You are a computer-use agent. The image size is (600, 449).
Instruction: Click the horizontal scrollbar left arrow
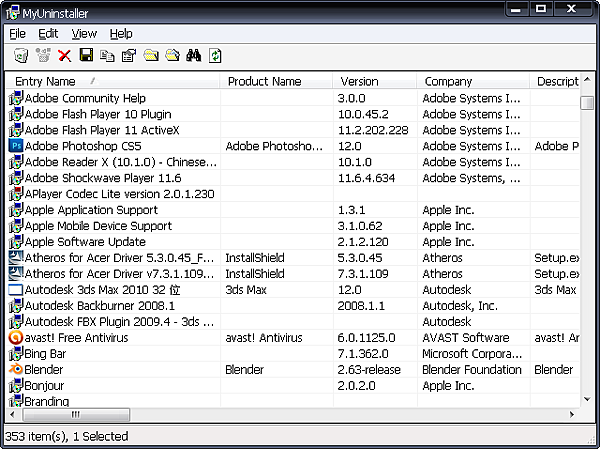click(13, 414)
